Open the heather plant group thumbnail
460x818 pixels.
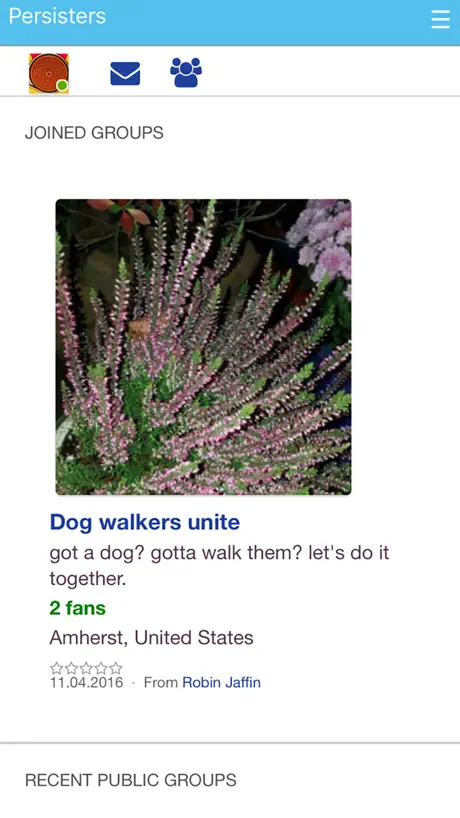coord(203,347)
